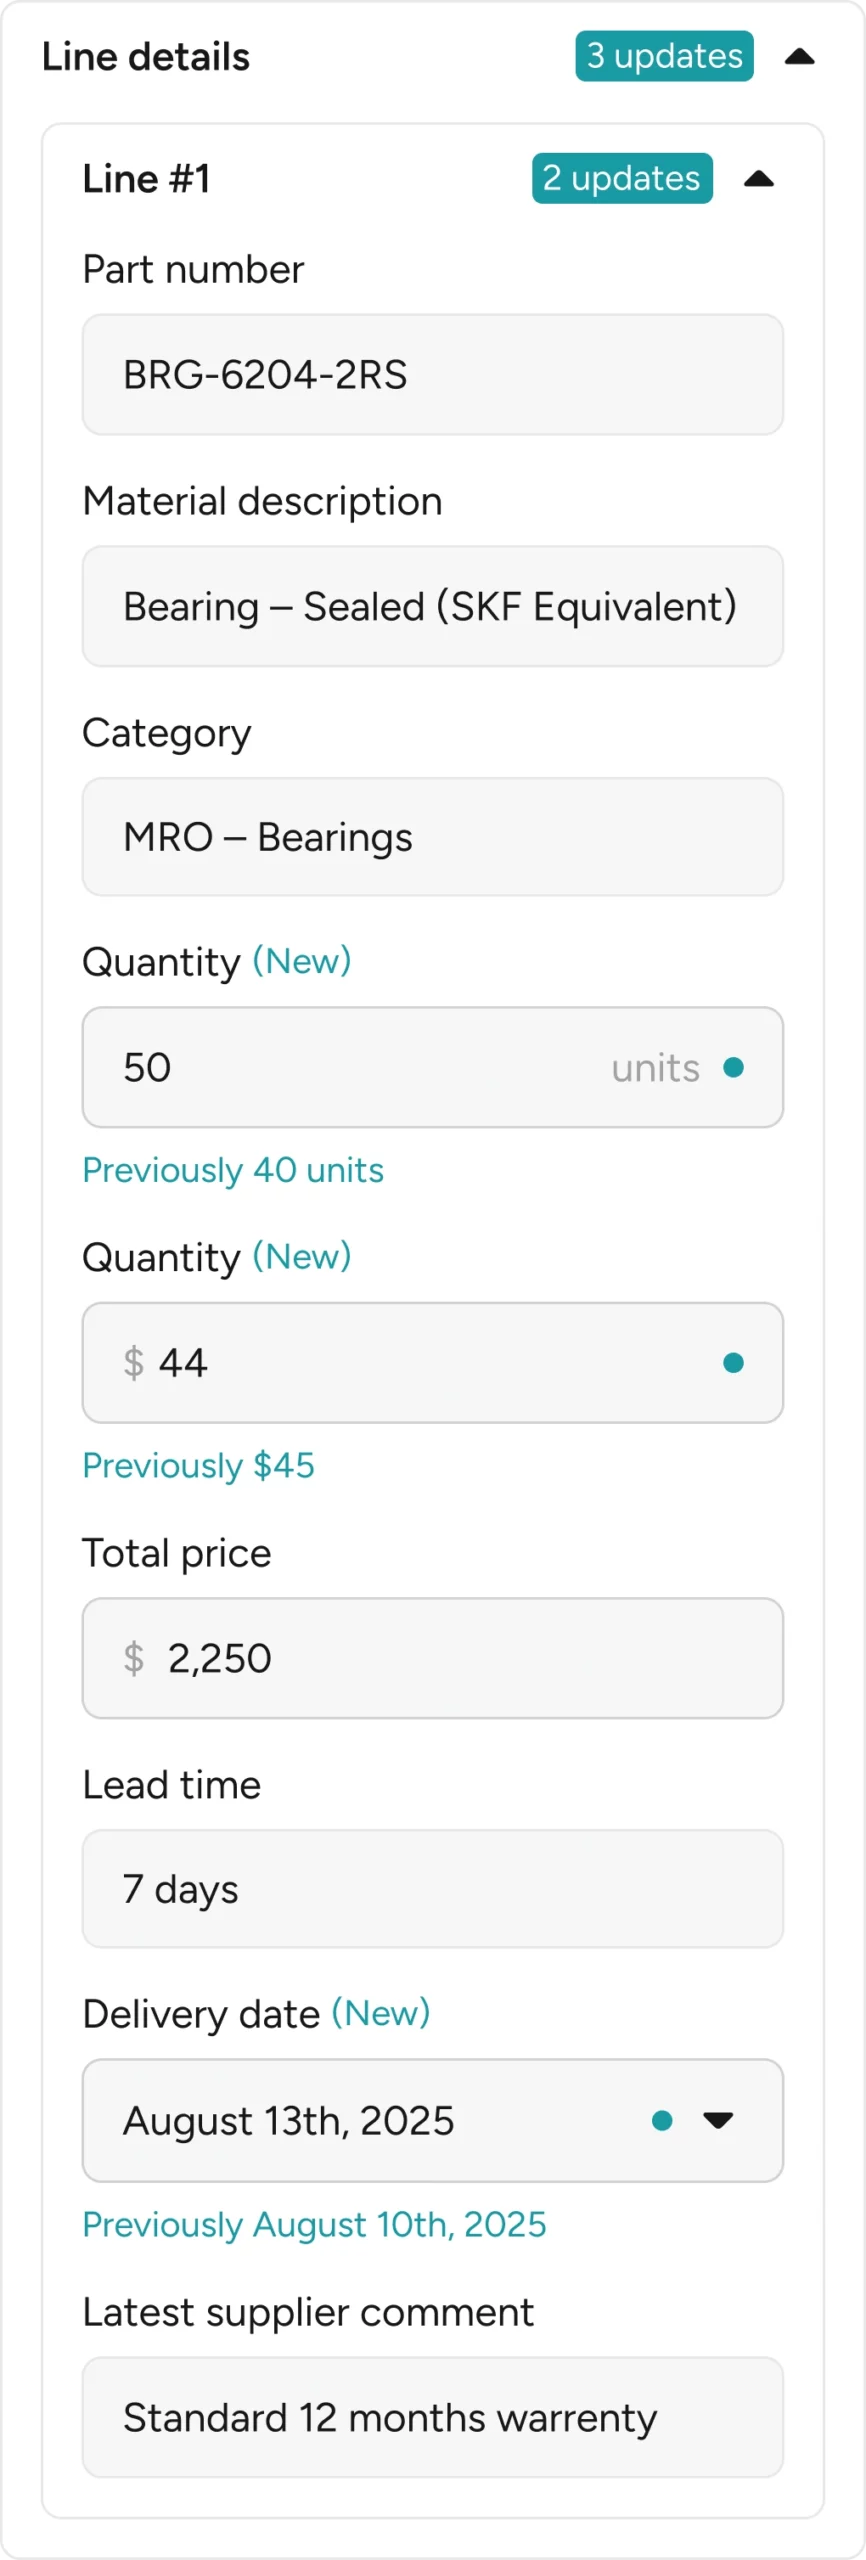The image size is (866, 2560).
Task: Click 'Previously August 10th, 2025' note
Action: point(314,2224)
